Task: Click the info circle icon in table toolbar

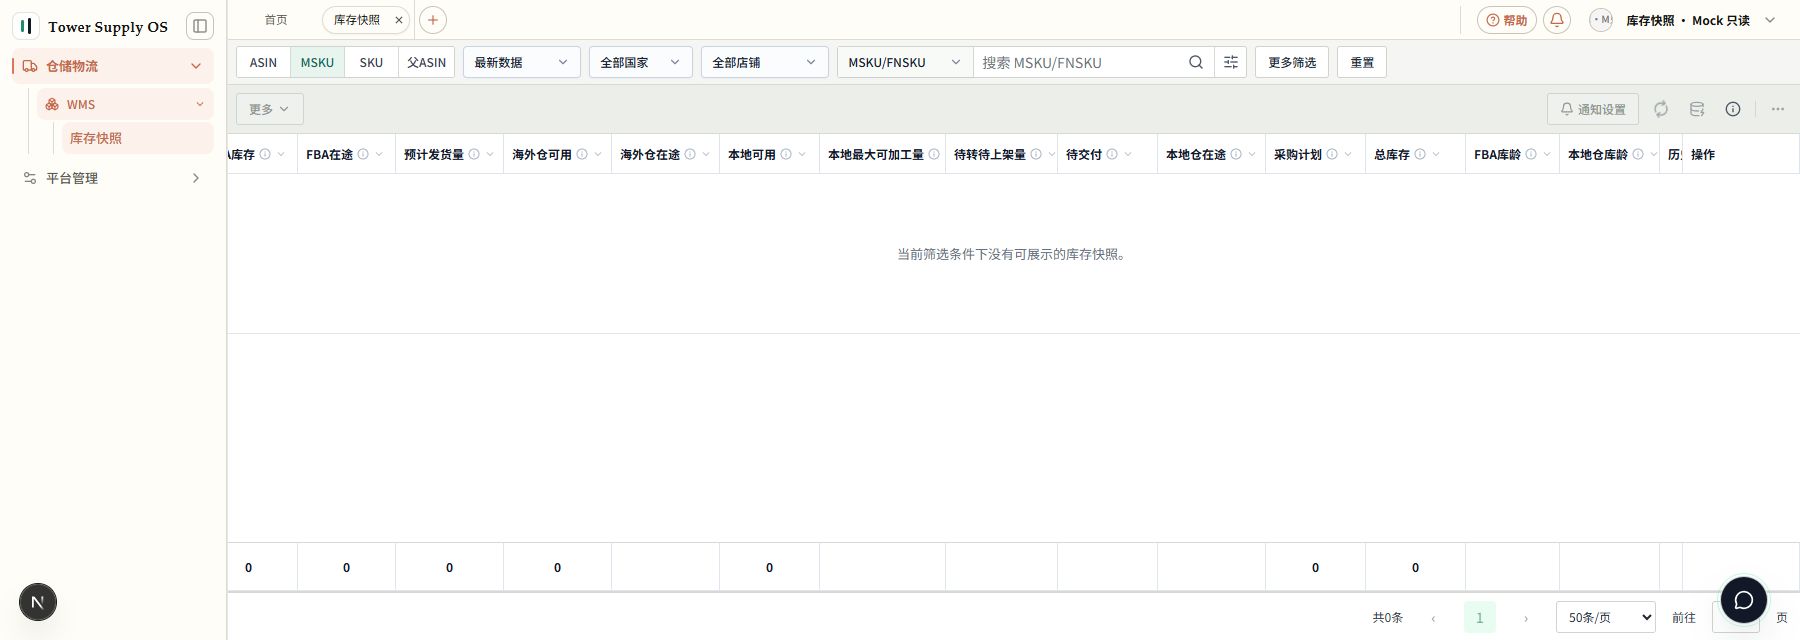Action: coord(1733,109)
